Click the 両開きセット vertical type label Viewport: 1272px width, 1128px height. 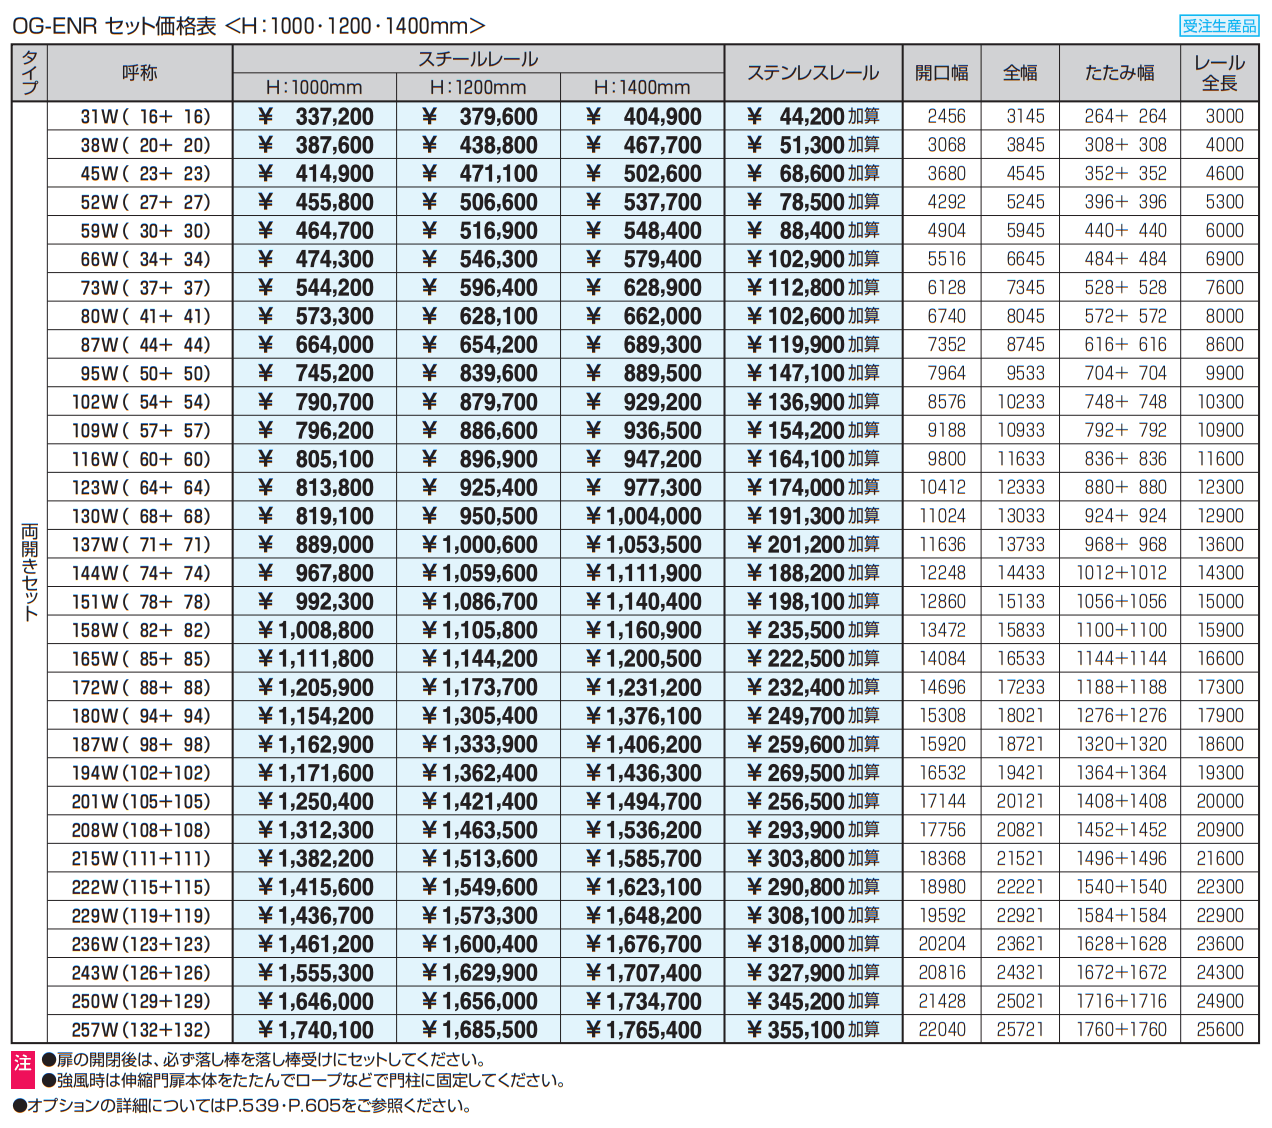point(30,572)
